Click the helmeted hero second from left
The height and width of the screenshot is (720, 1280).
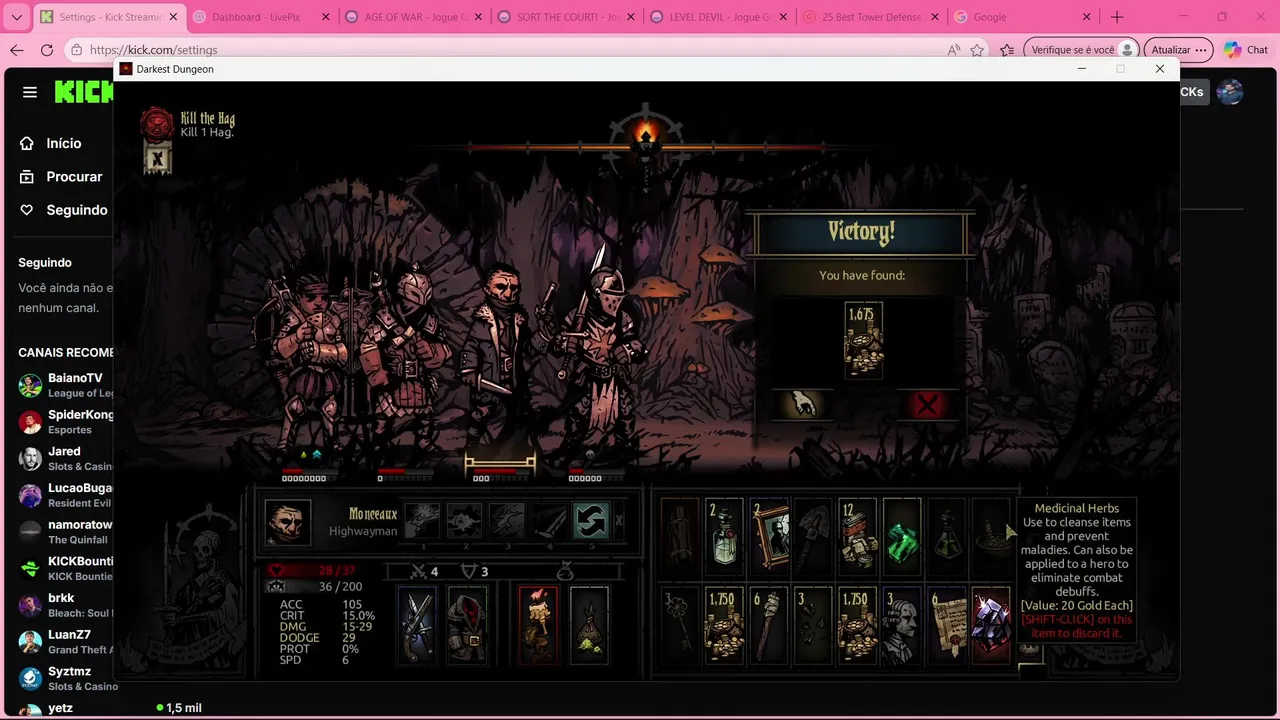[408, 355]
